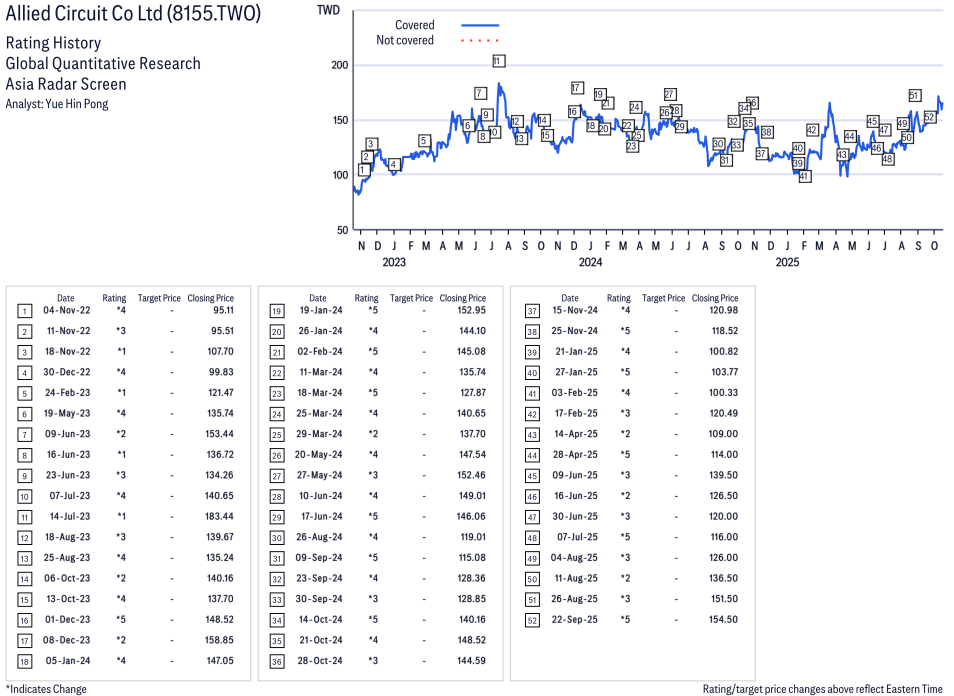Click the *Indicates Change footnote

(x=46, y=689)
